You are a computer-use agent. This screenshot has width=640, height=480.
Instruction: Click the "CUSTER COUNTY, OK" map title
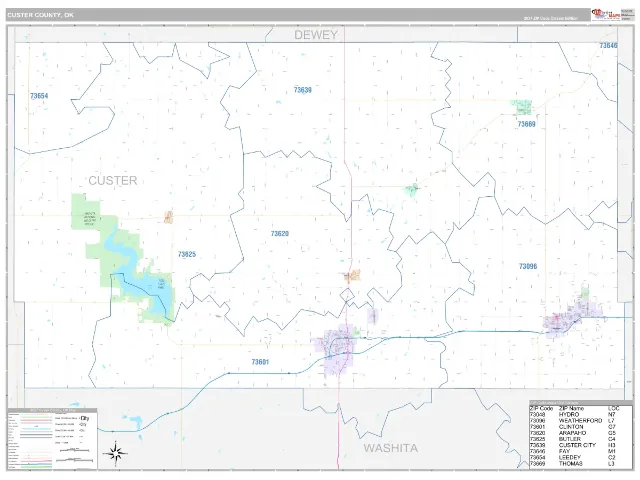[x=40, y=15]
